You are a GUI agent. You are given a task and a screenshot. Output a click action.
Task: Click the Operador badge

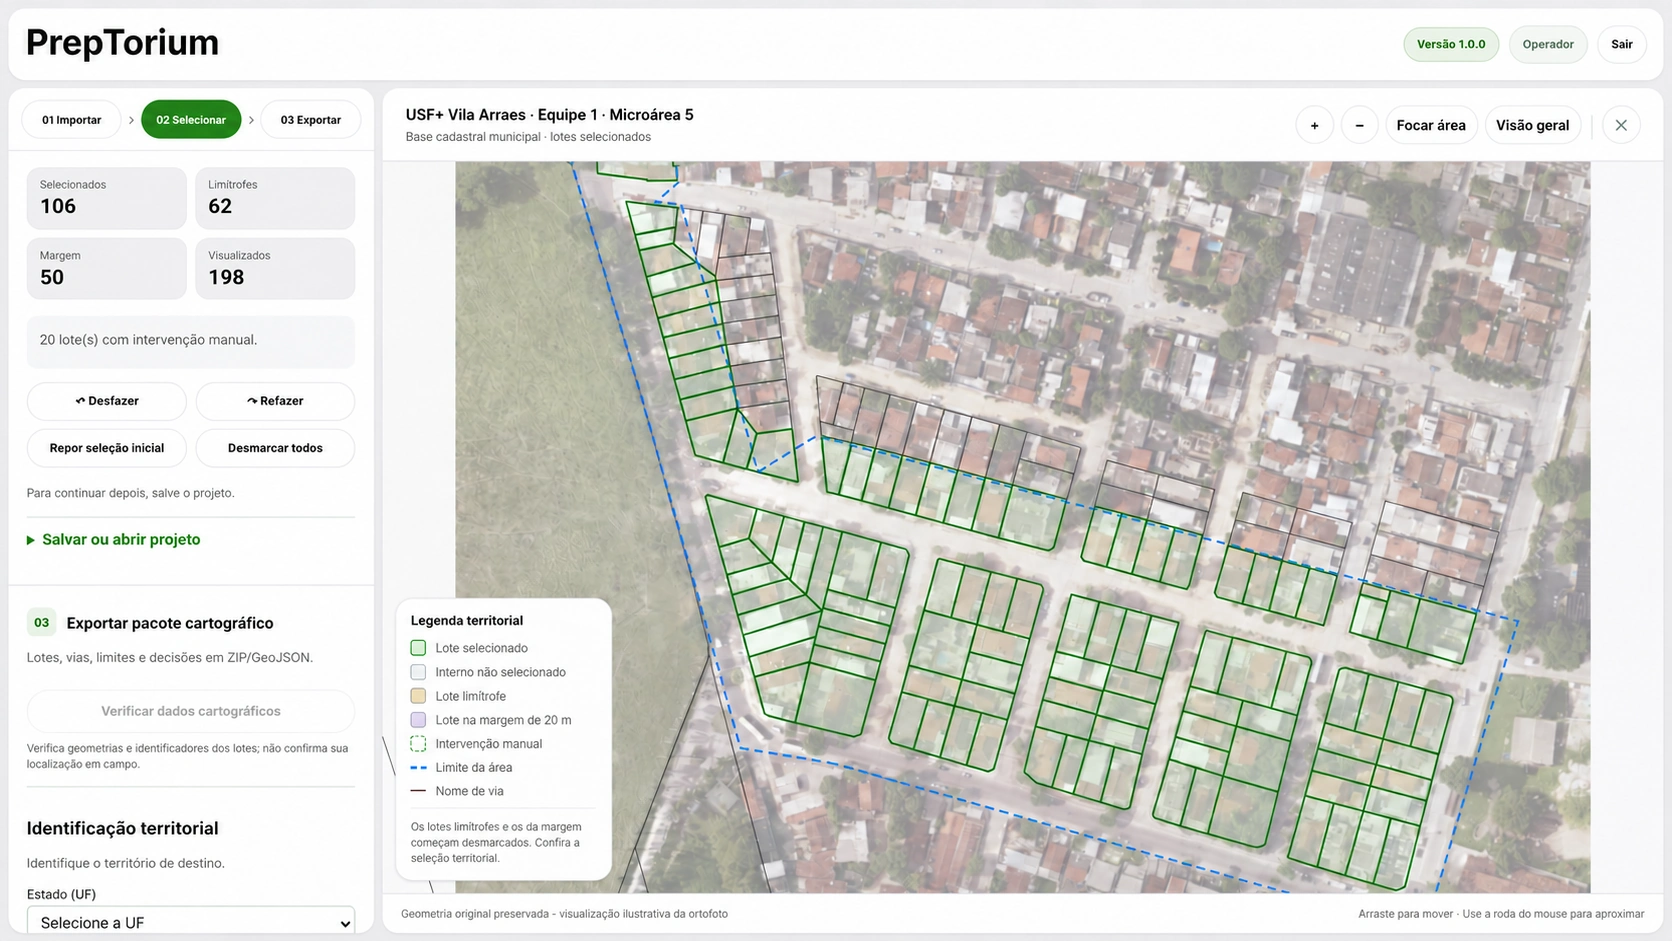[x=1548, y=44]
